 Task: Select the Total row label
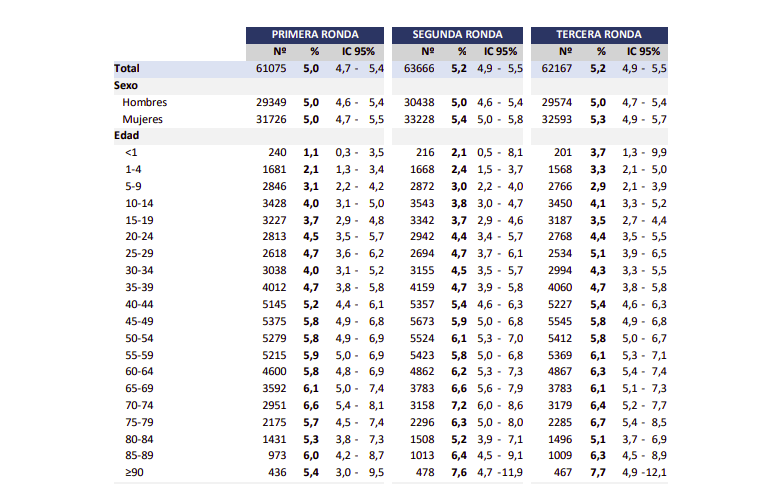(x=127, y=69)
